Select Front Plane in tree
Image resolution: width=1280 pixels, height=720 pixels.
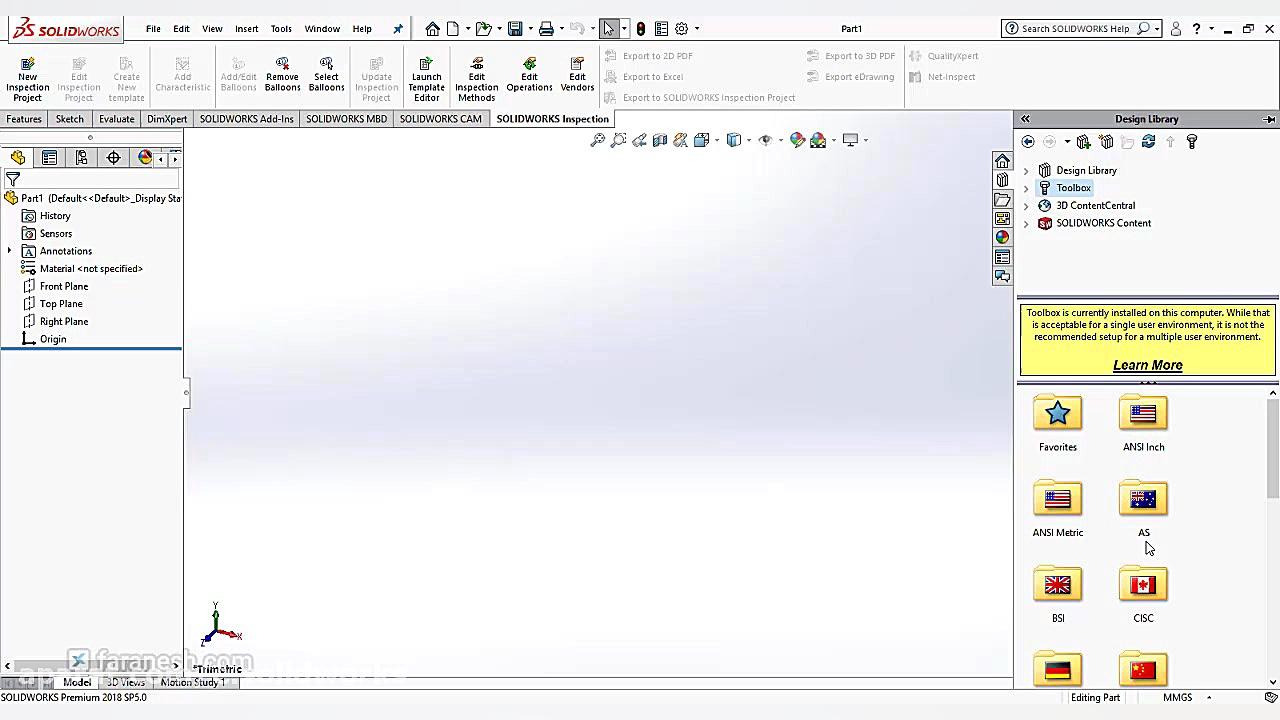(64, 286)
